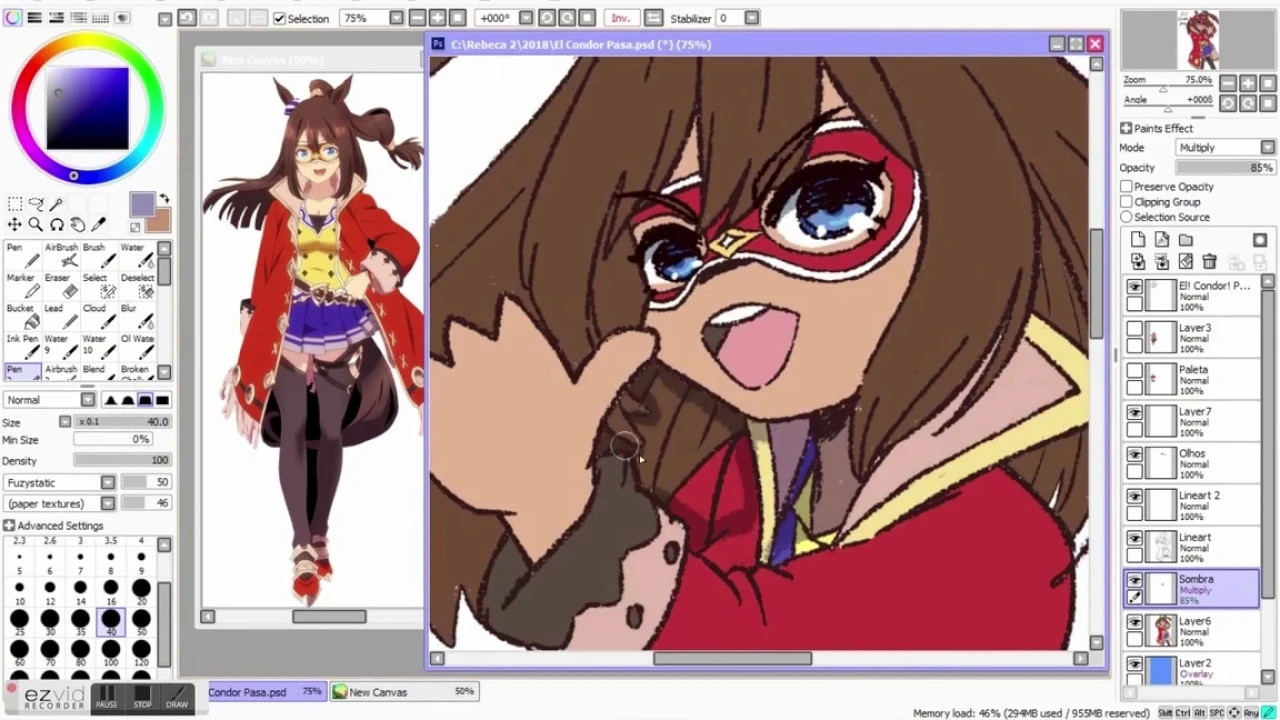Image resolution: width=1280 pixels, height=720 pixels.
Task: Select the Eyedropper color picker tool
Action: (99, 225)
